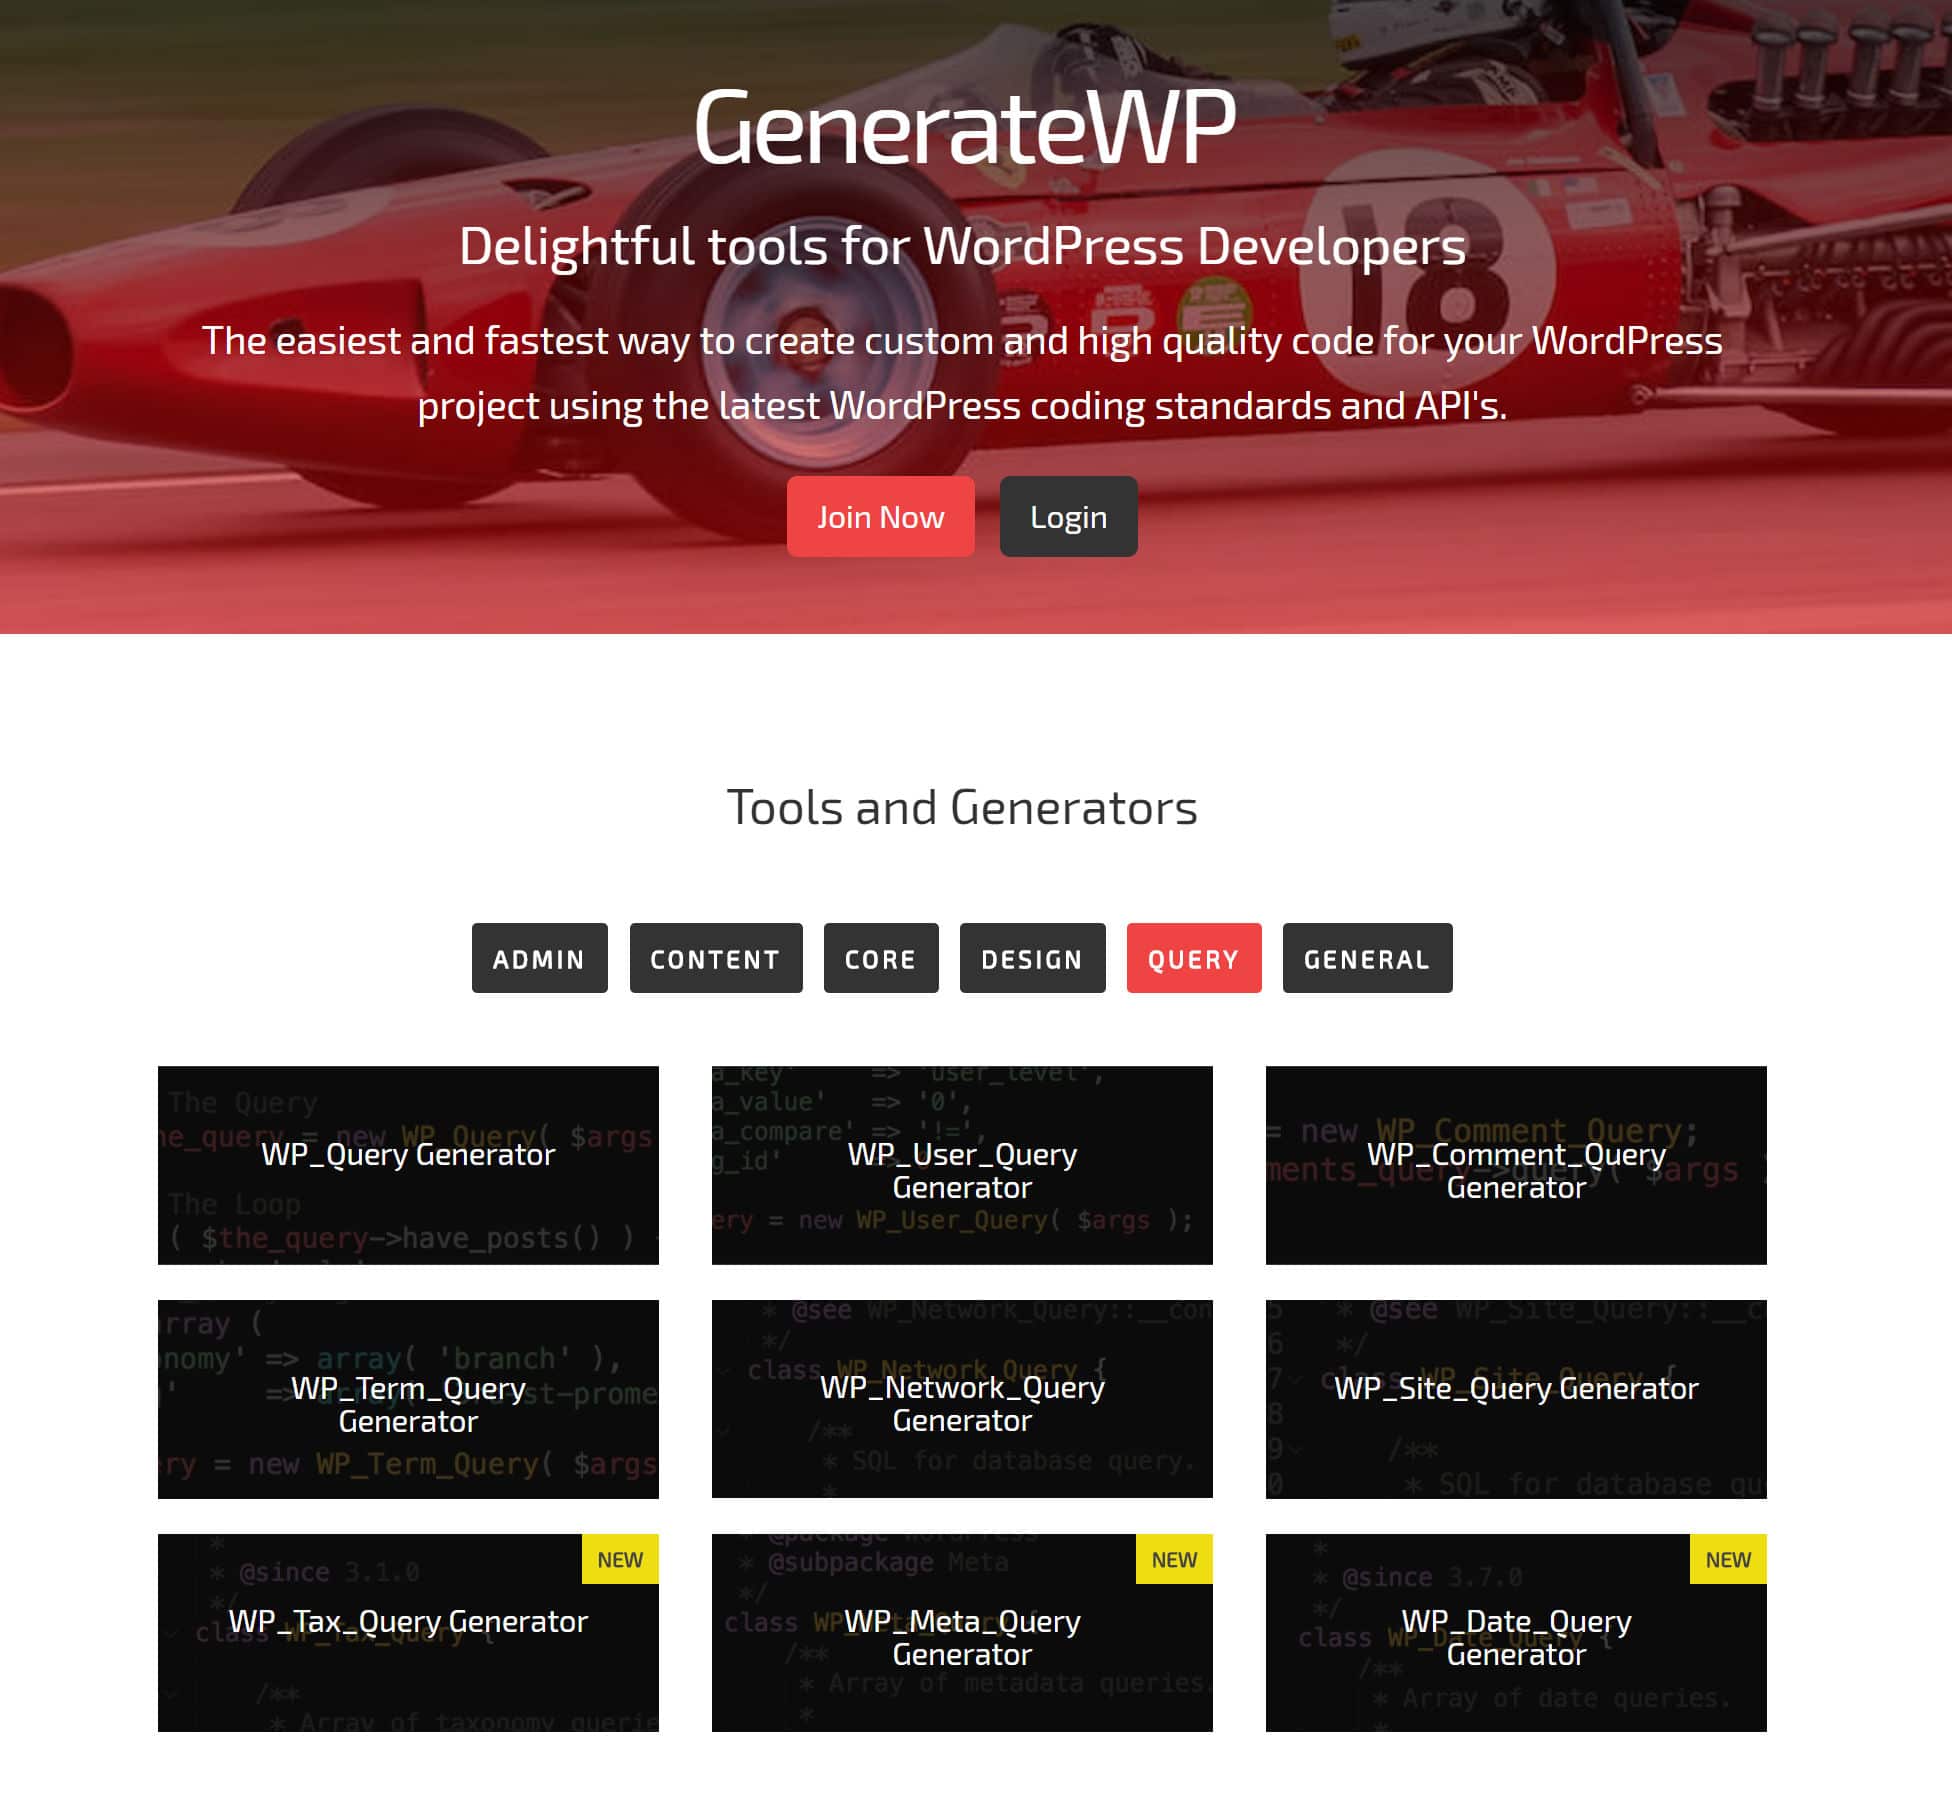The height and width of the screenshot is (1797, 1952).
Task: Enable the DESIGN category filter
Action: point(1032,959)
